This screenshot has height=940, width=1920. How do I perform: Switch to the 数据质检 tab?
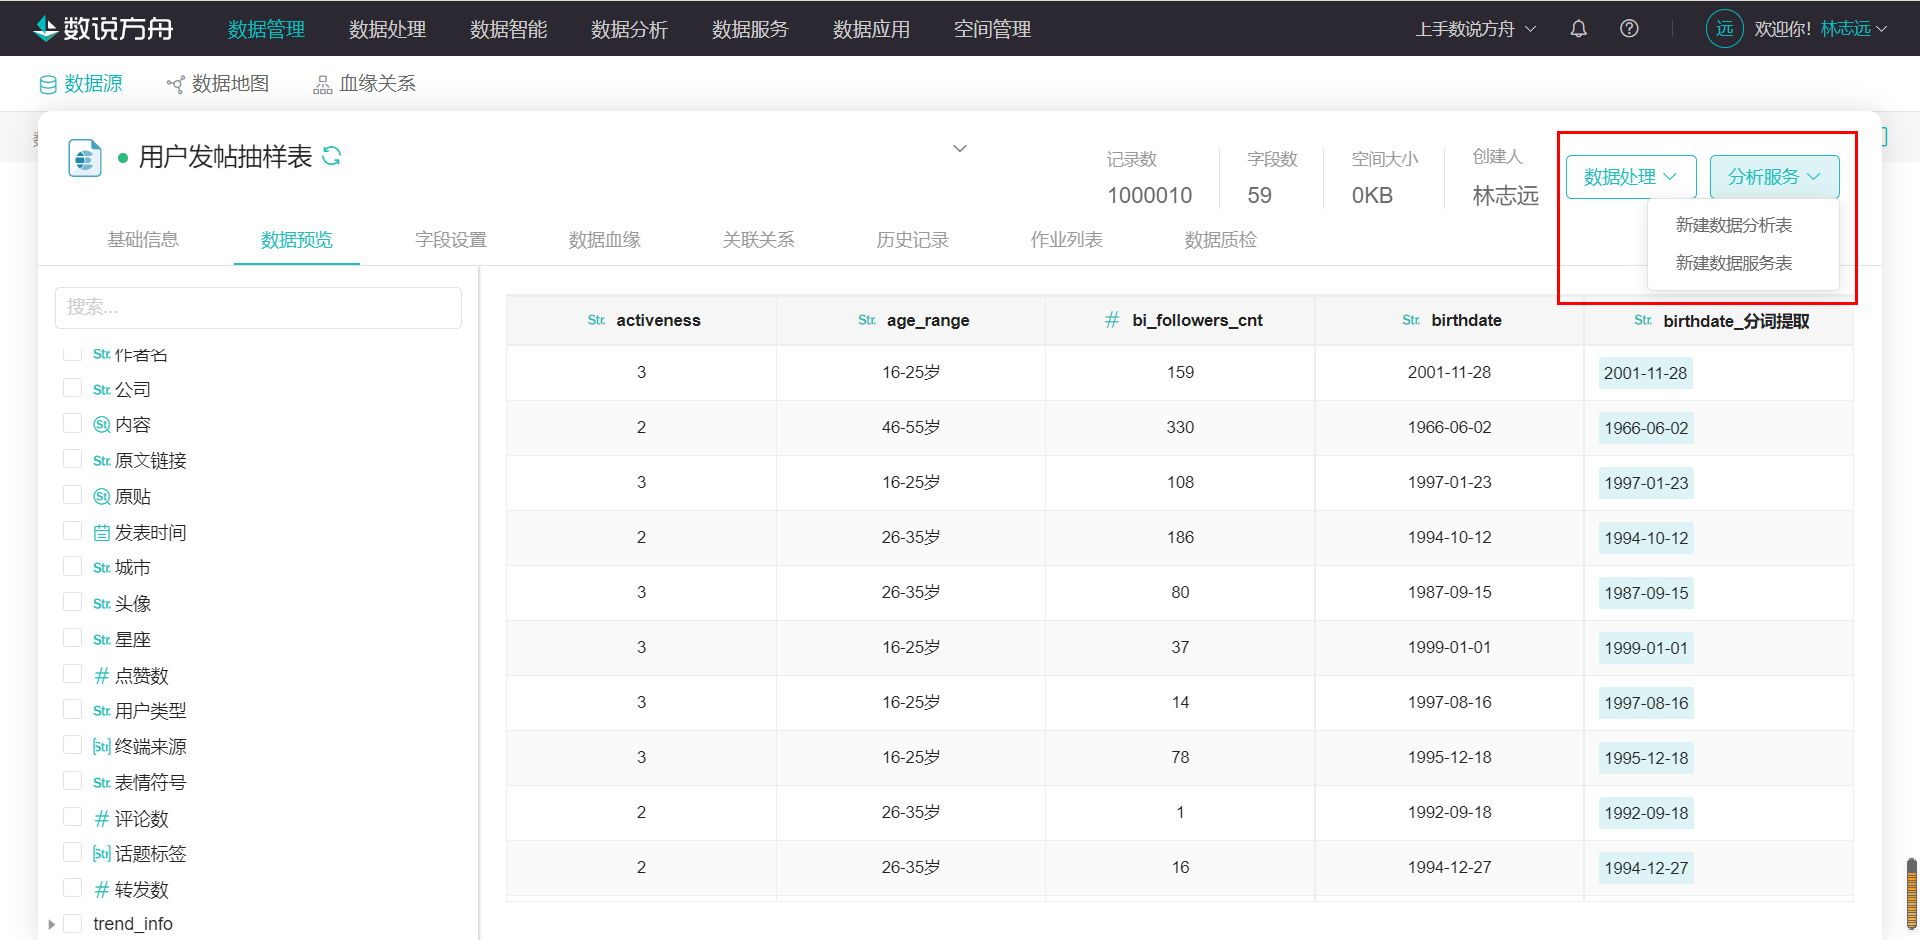pos(1221,240)
